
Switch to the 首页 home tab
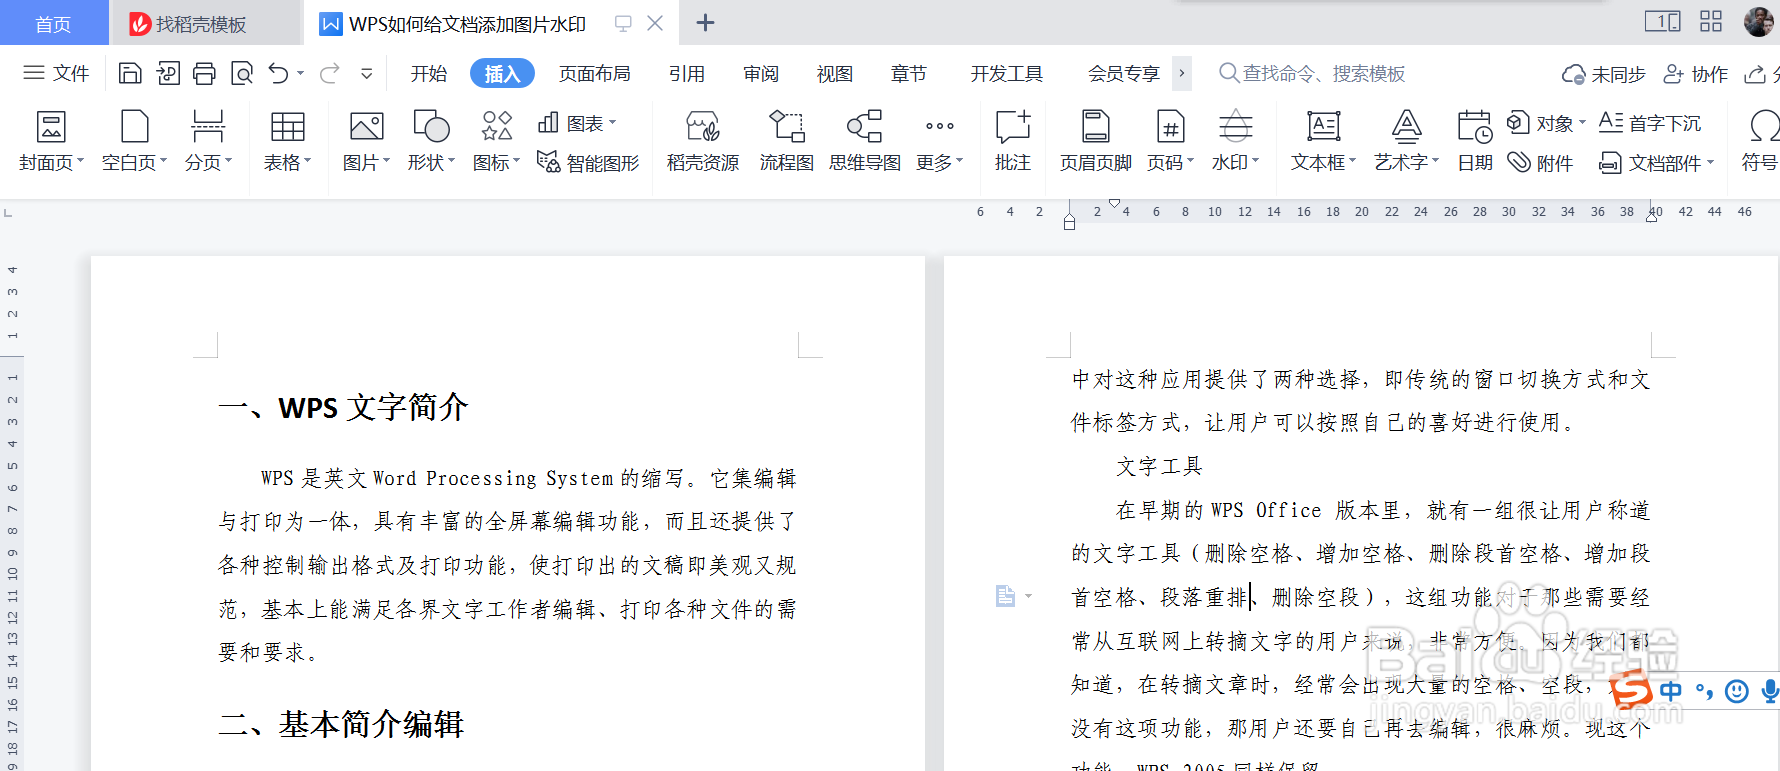[53, 23]
